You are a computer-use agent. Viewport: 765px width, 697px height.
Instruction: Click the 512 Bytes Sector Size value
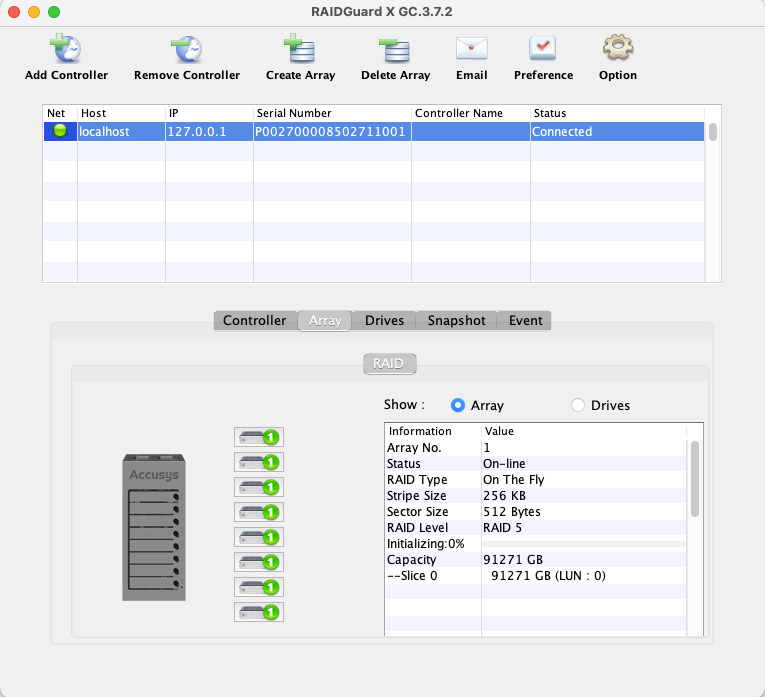coord(511,512)
